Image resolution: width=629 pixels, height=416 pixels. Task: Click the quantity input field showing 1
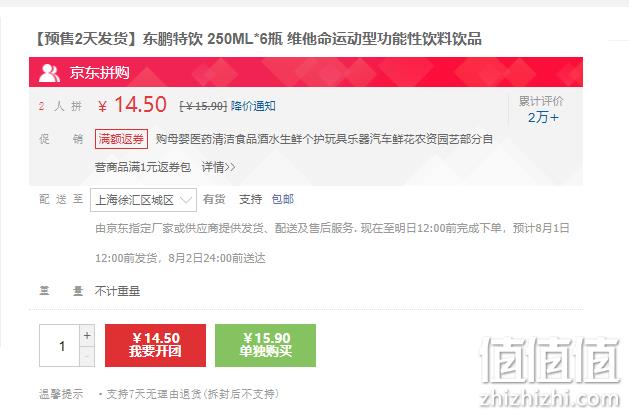(x=59, y=345)
